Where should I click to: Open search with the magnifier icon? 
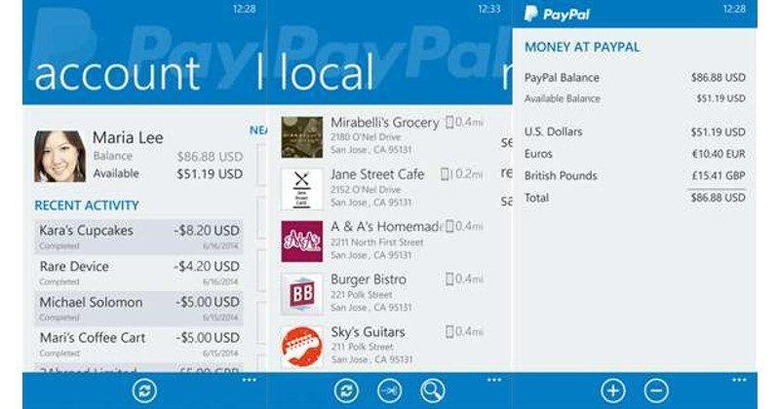tap(432, 391)
